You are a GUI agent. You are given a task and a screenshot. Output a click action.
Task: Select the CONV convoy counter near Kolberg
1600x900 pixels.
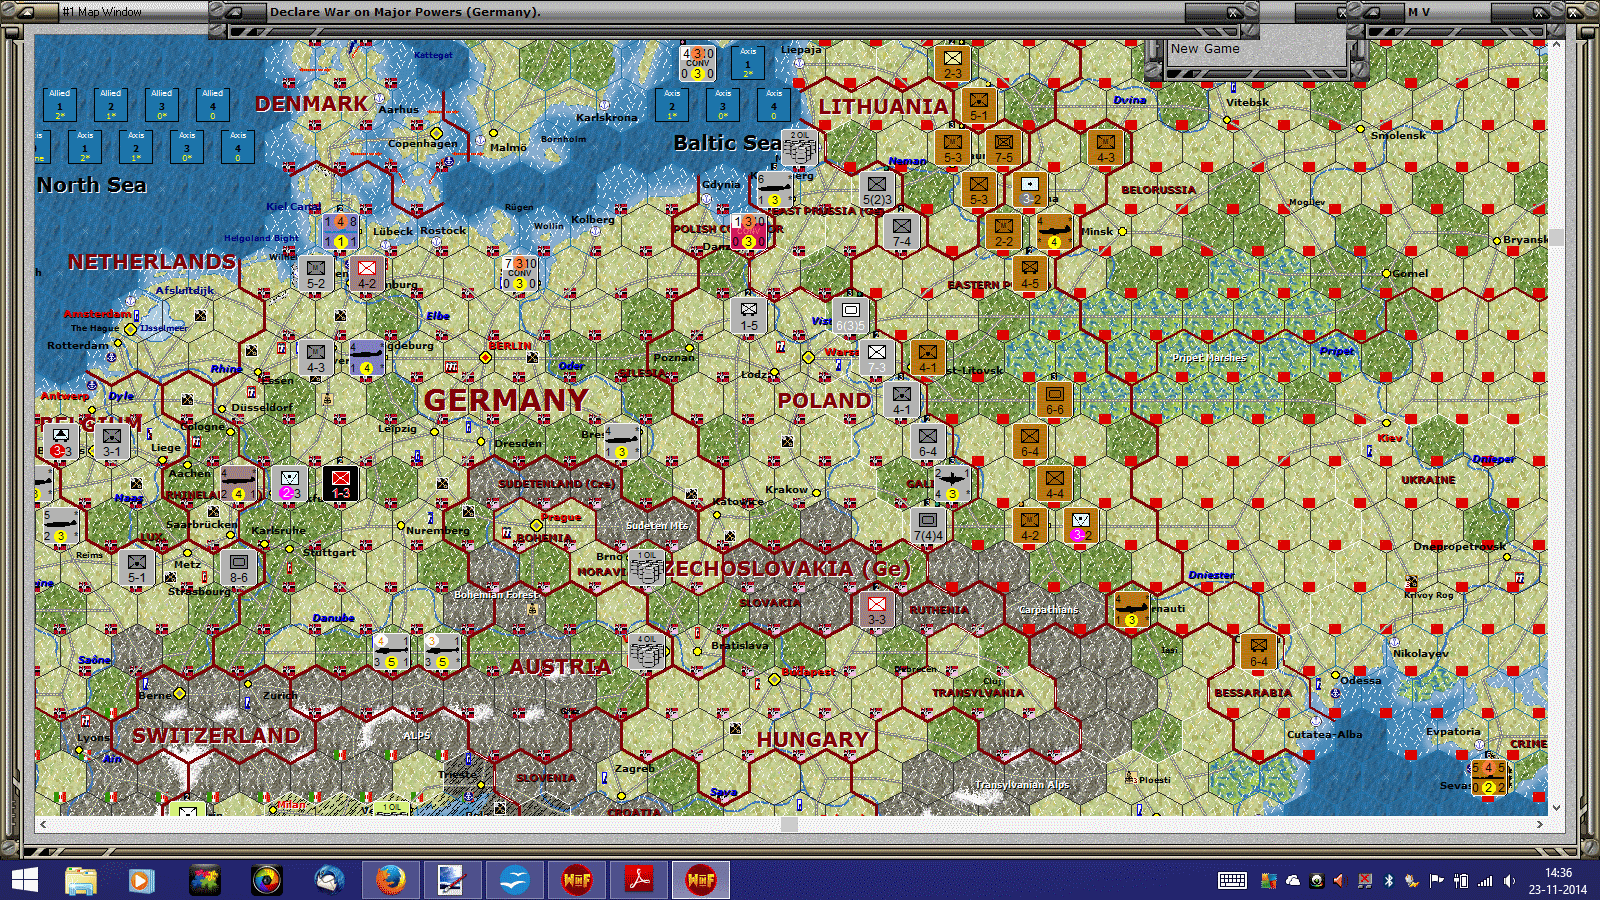click(x=519, y=273)
